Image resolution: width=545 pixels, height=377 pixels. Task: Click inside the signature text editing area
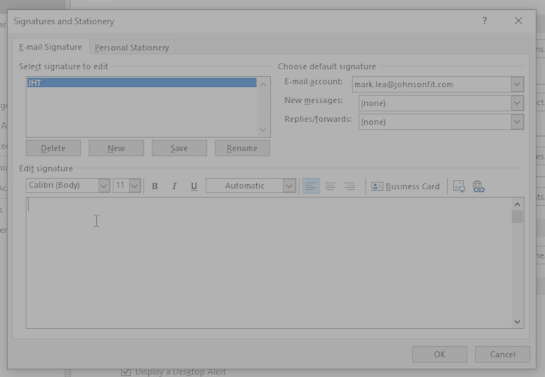pyautogui.click(x=269, y=263)
